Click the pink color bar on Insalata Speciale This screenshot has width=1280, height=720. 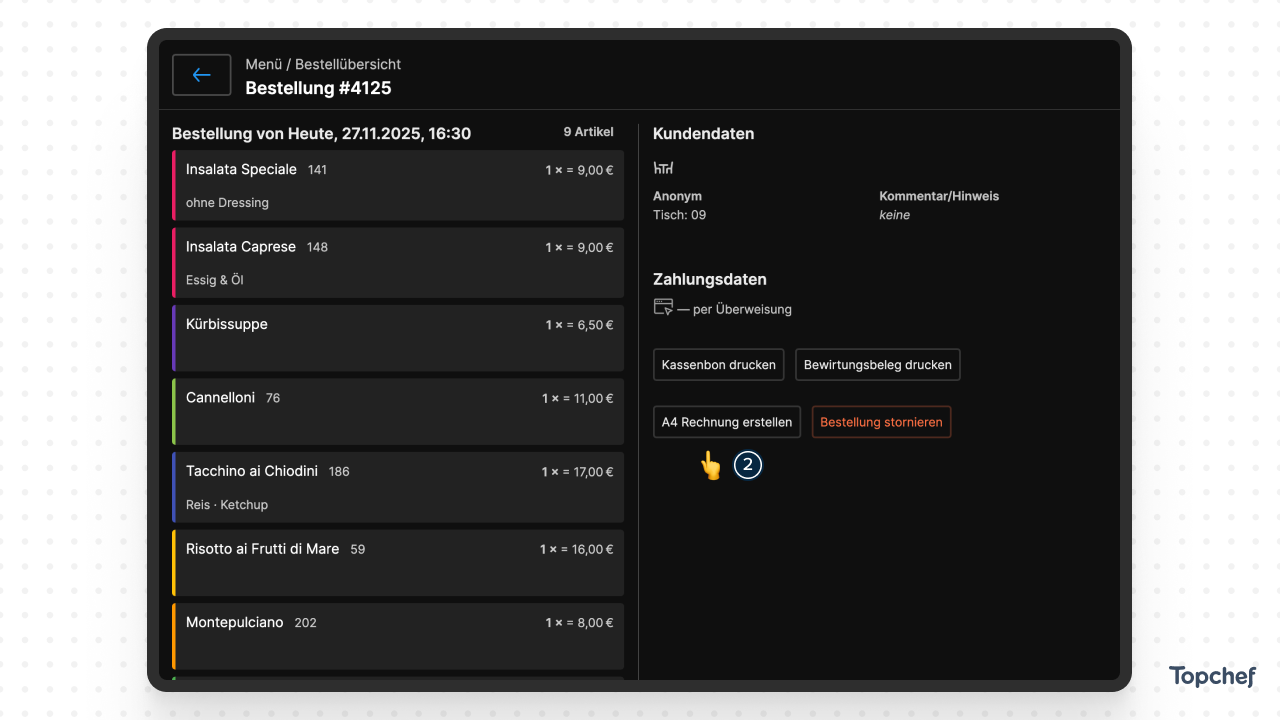coord(174,185)
